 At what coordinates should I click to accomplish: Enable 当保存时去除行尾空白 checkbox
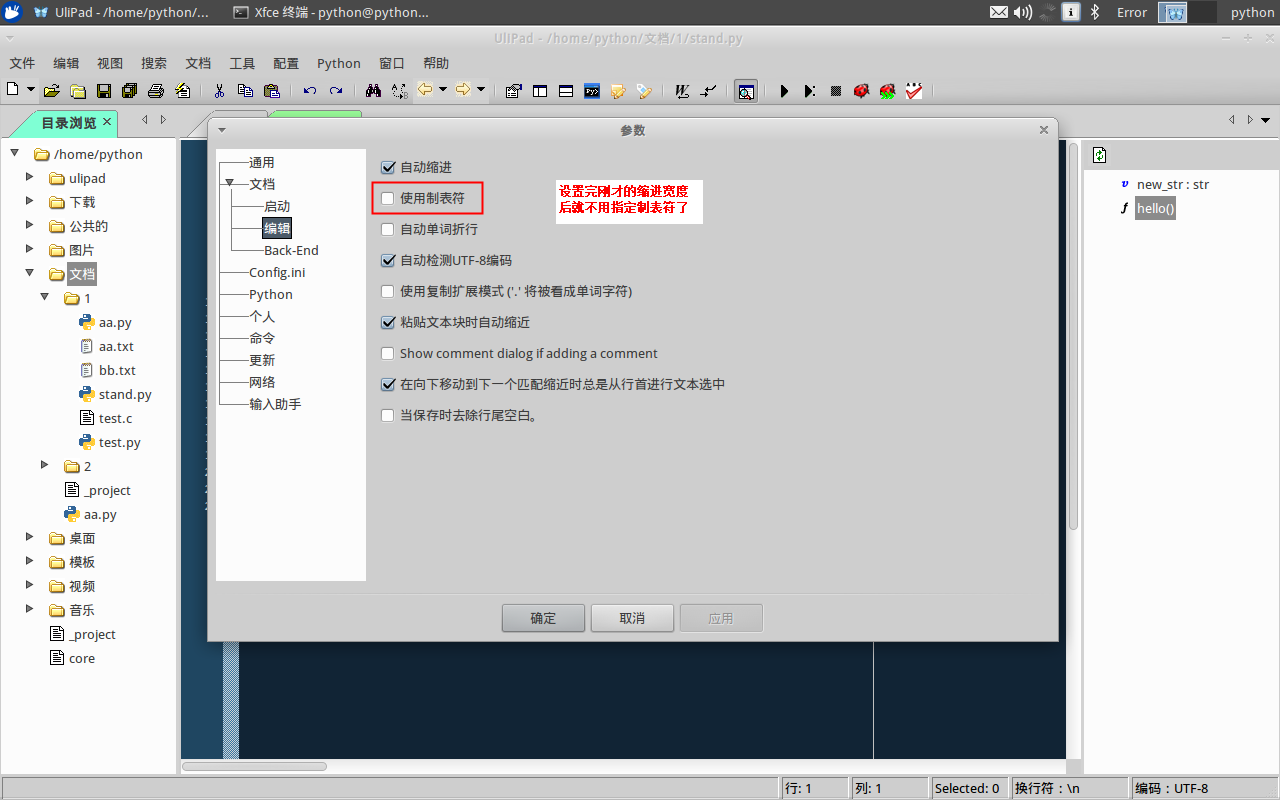click(x=388, y=415)
